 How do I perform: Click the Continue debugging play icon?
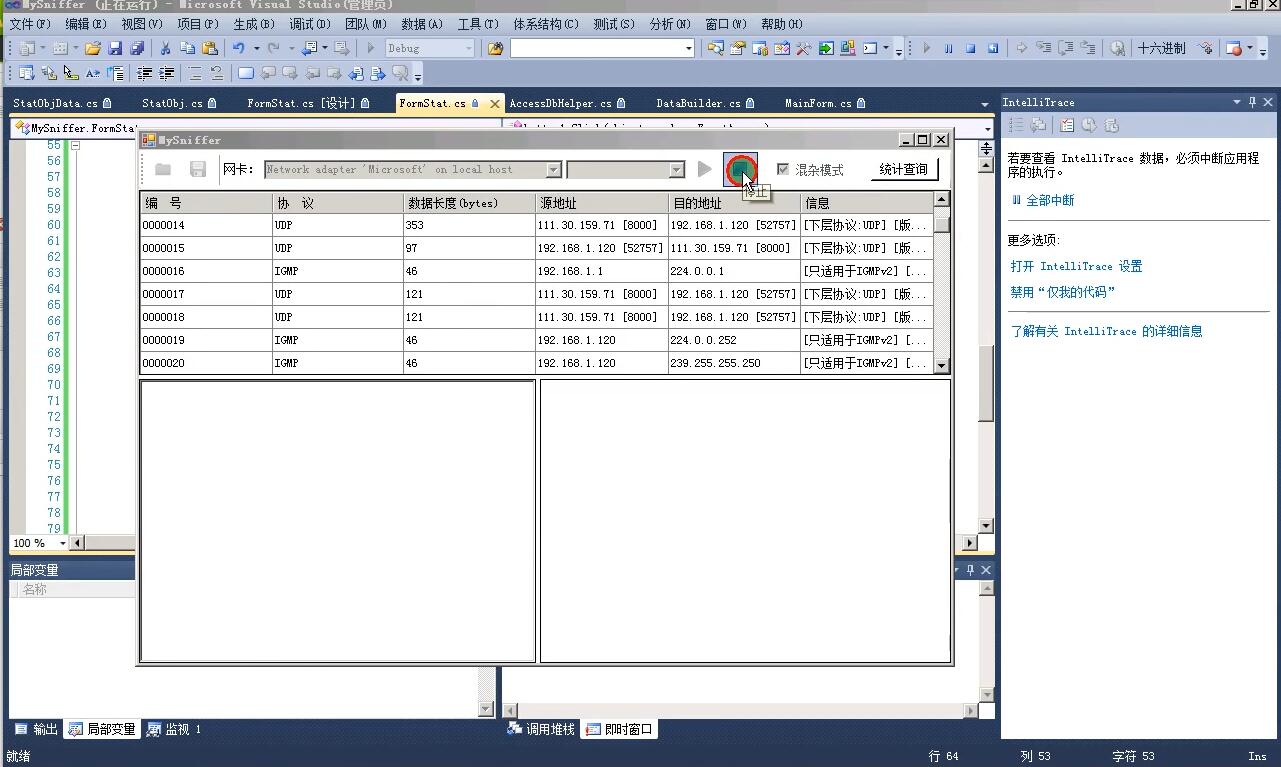point(926,48)
